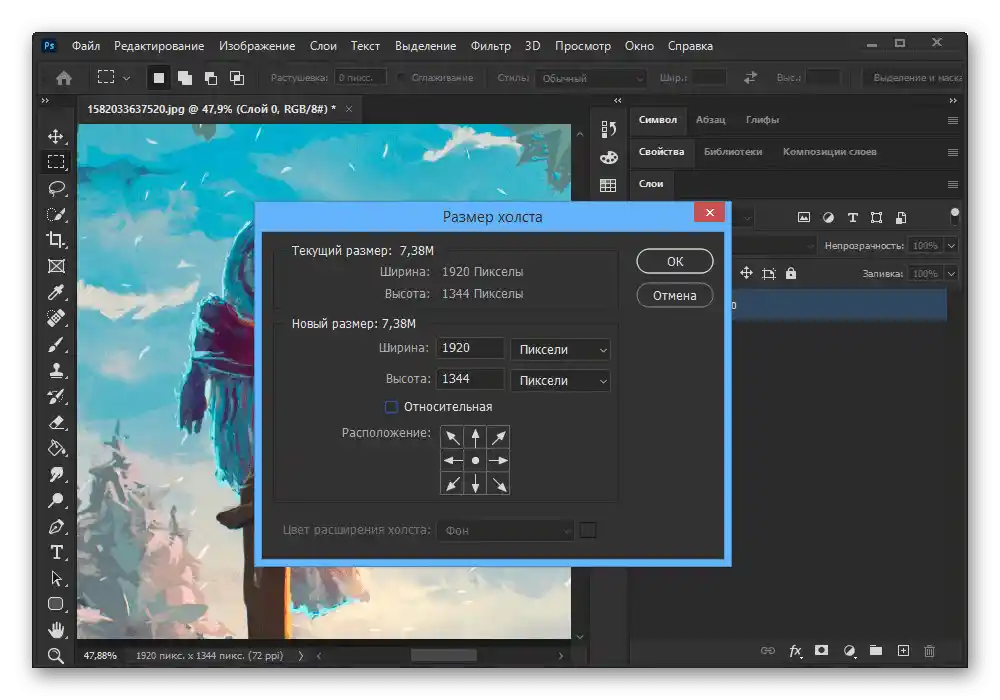Open the Файл menu
Viewport: 1000px width, 700px height.
86,46
